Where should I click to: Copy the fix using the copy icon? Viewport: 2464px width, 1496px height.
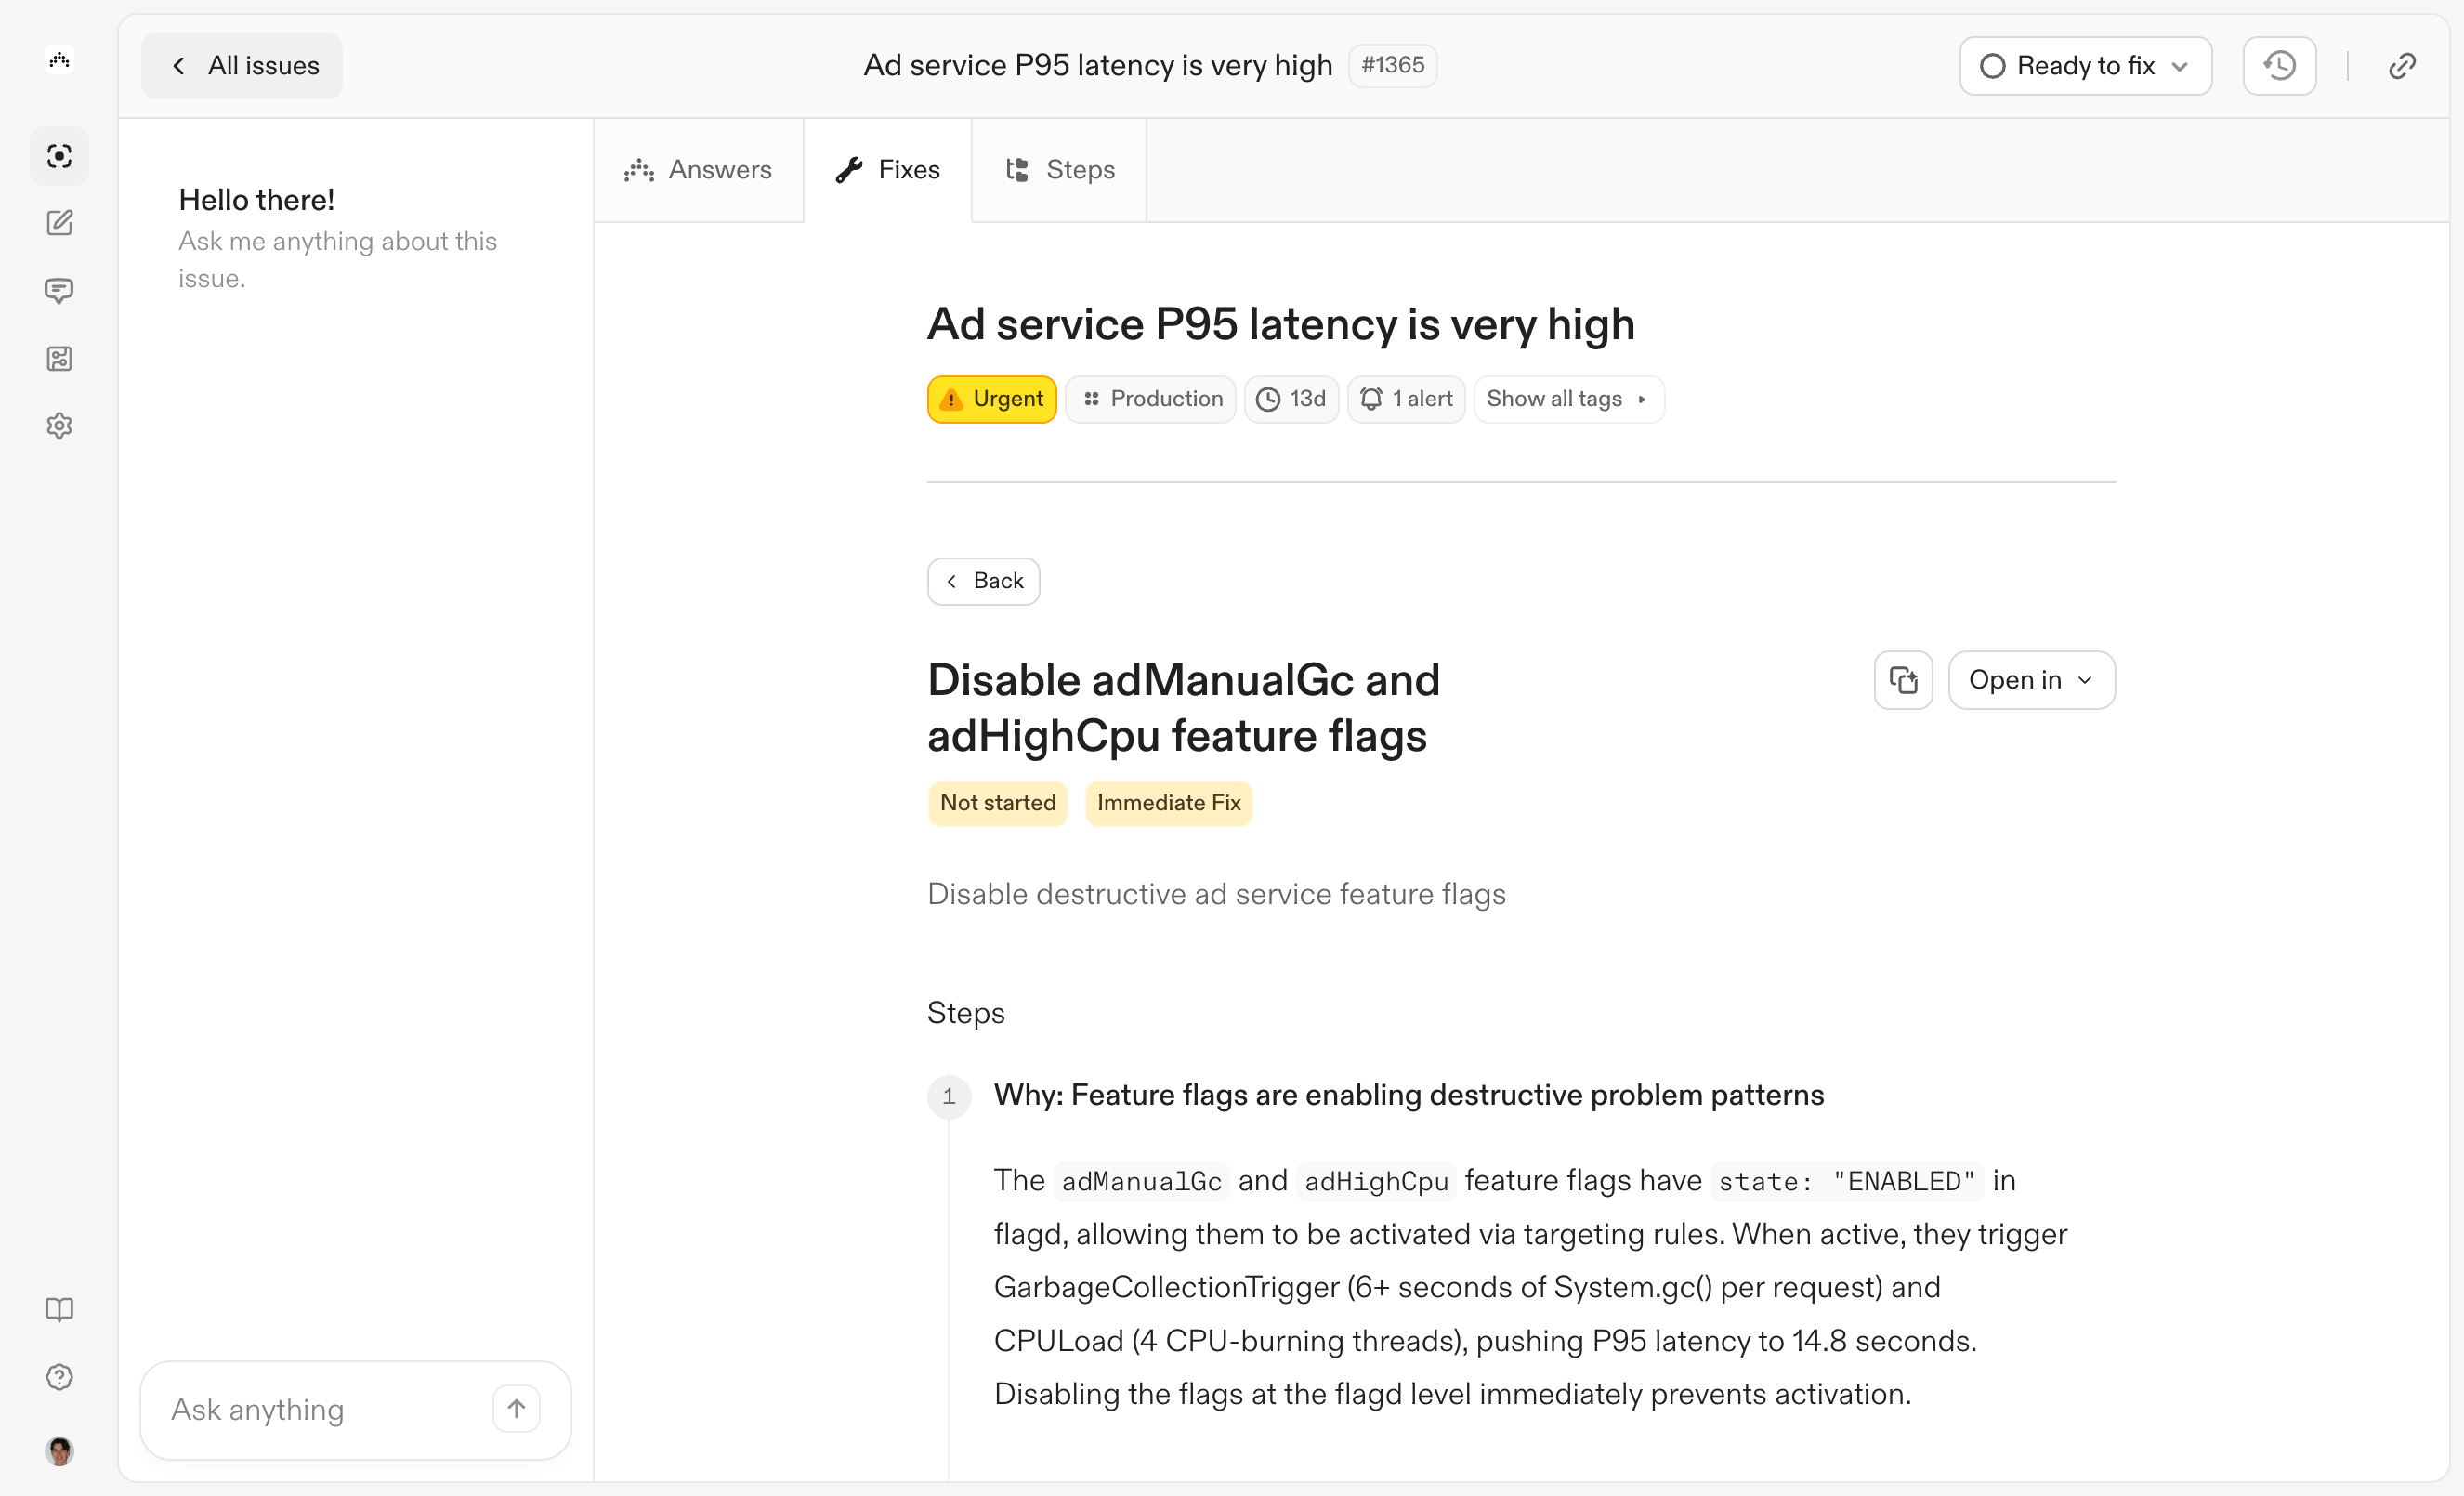coord(1903,679)
